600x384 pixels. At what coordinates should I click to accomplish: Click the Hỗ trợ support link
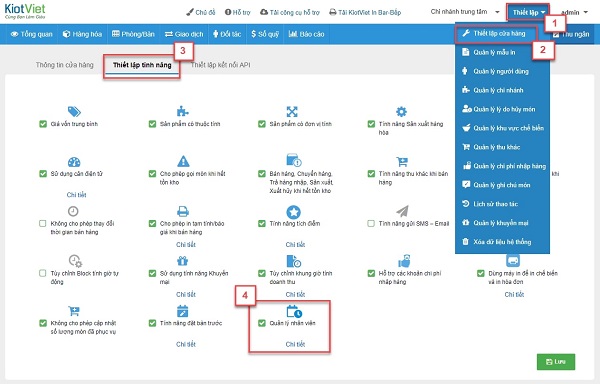tap(237, 12)
